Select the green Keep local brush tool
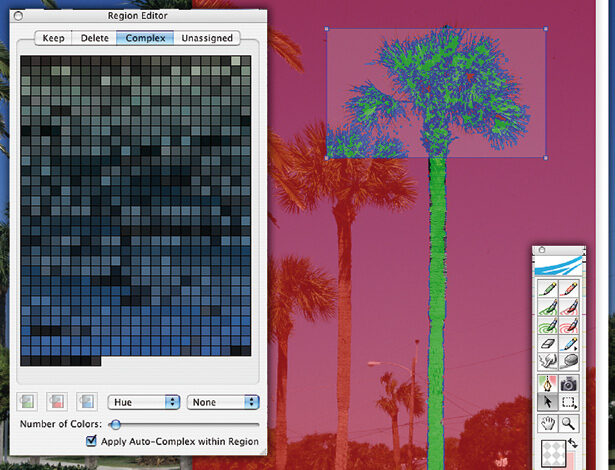This screenshot has height=470, width=615. 548,288
